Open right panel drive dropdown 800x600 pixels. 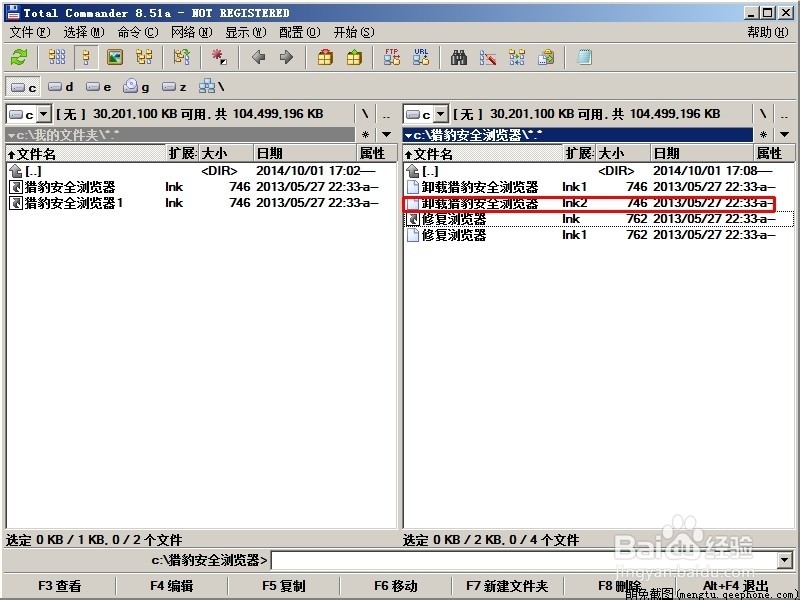pyautogui.click(x=441, y=114)
